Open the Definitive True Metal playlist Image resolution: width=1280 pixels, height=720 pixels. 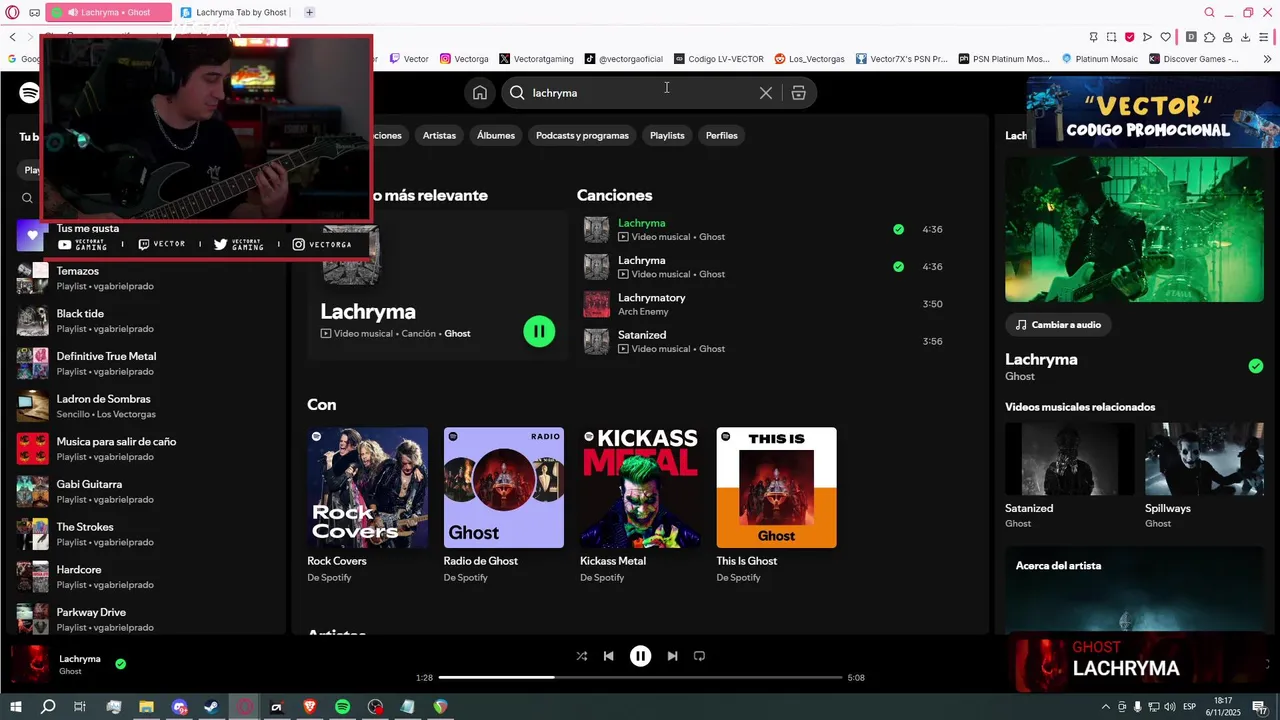[145, 363]
